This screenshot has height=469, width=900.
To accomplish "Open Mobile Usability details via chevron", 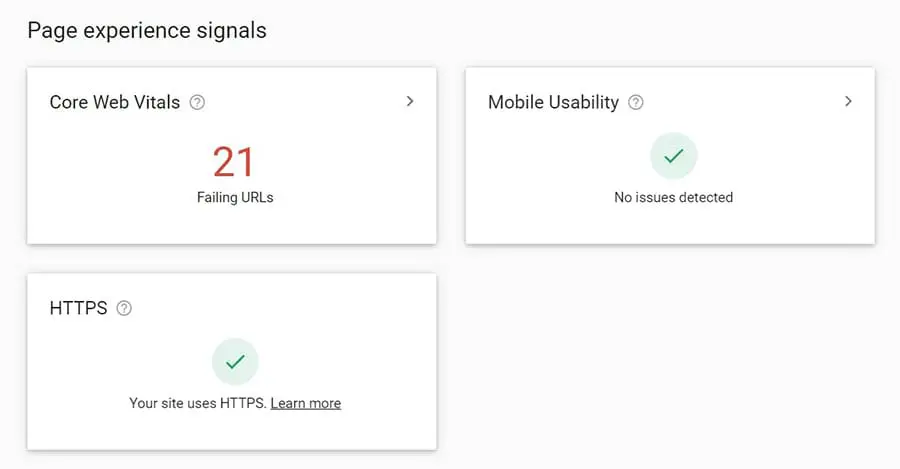I will click(848, 101).
